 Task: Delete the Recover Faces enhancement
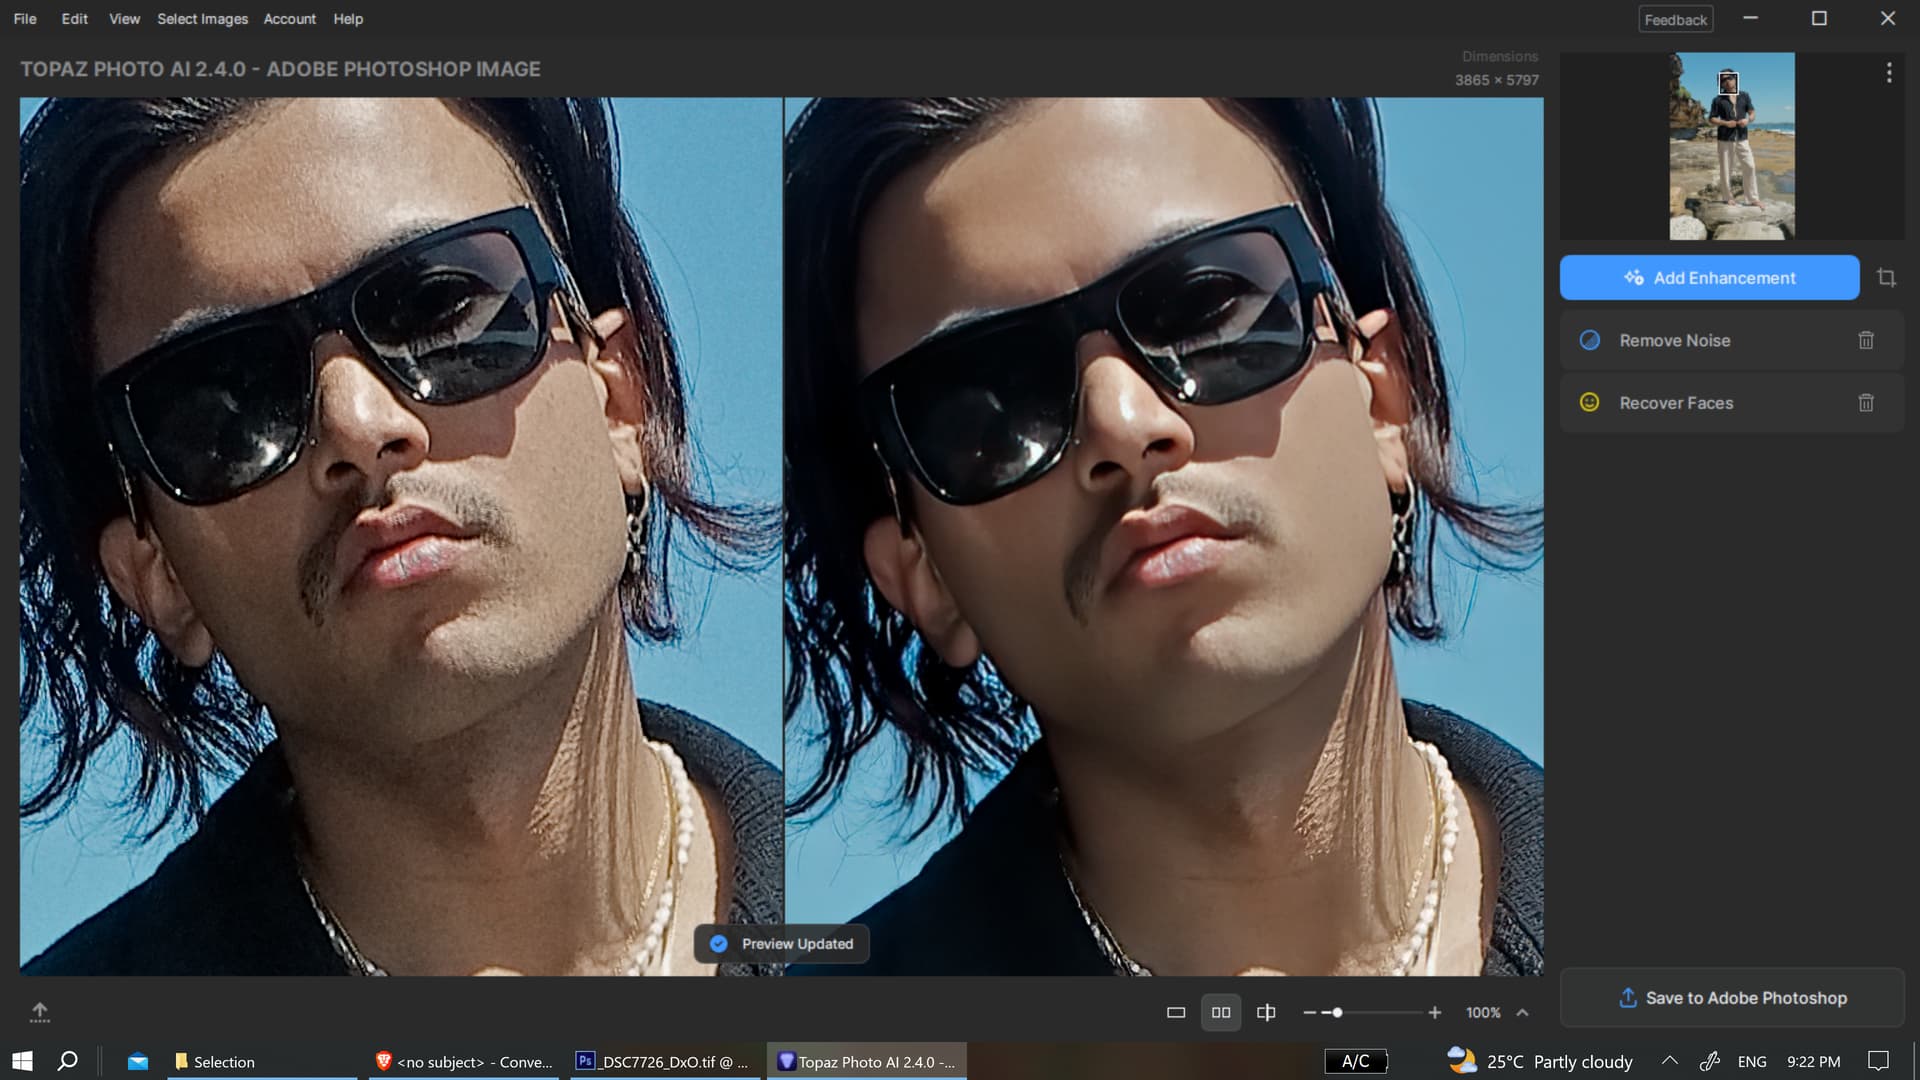click(x=1866, y=403)
